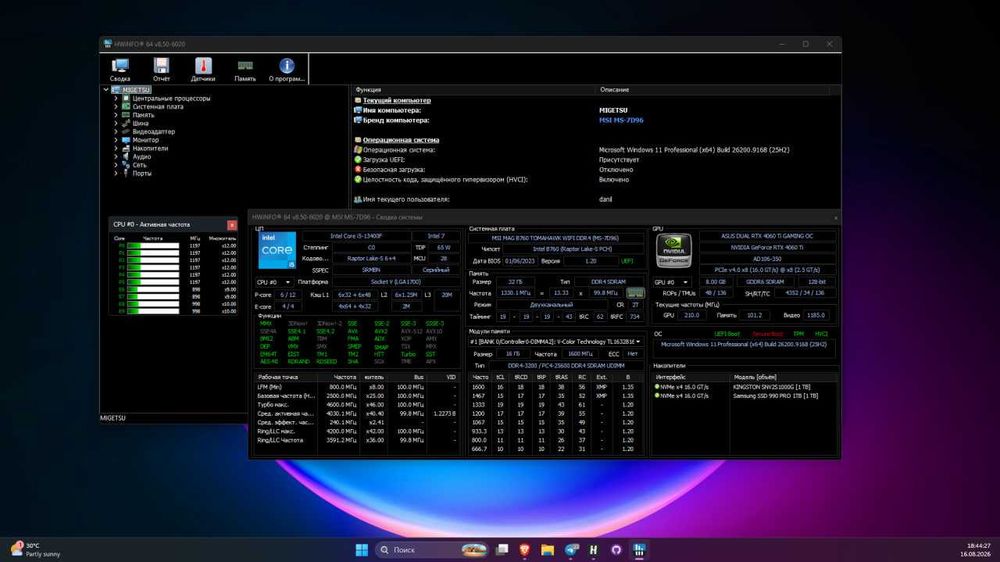Select the Монитор tree item
The image size is (1000, 562).
[145, 140]
